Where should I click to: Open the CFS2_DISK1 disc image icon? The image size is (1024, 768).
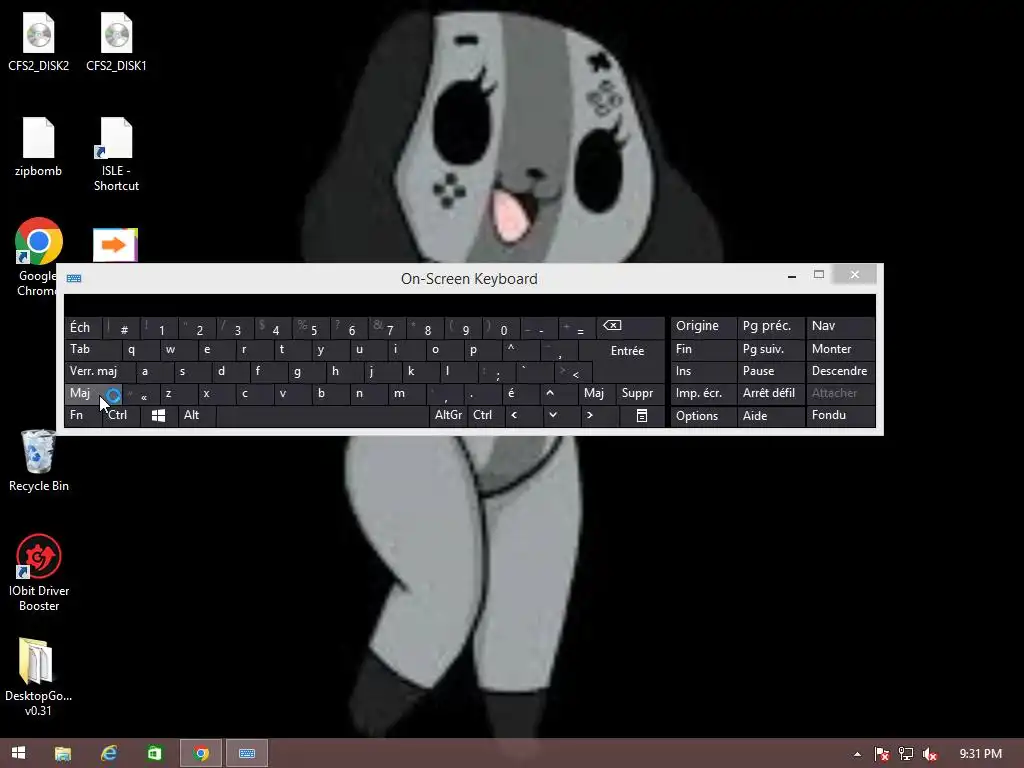(116, 42)
